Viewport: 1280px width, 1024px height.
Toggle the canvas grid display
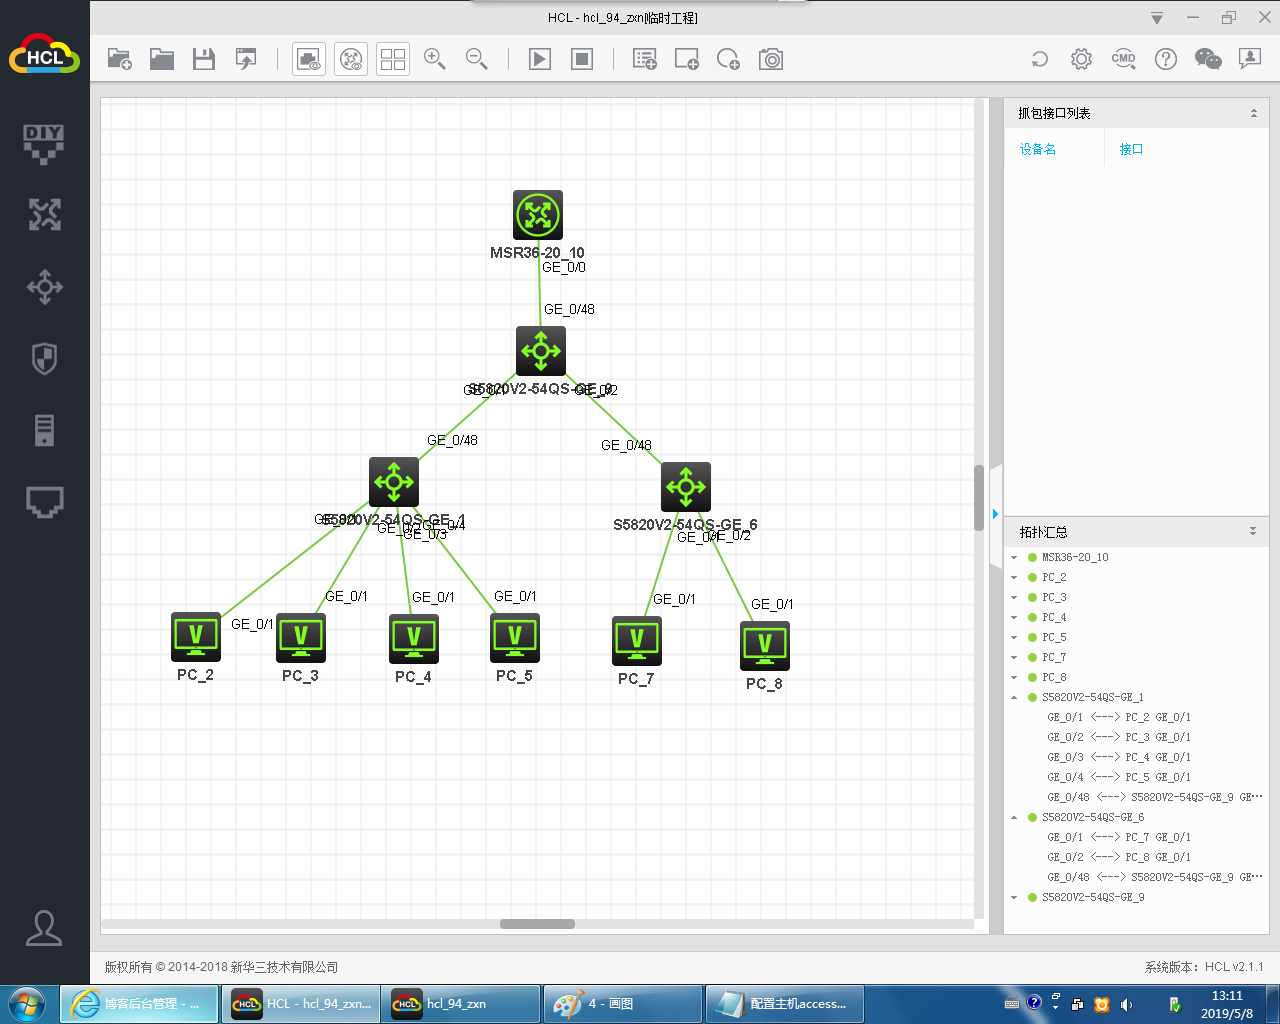393,60
